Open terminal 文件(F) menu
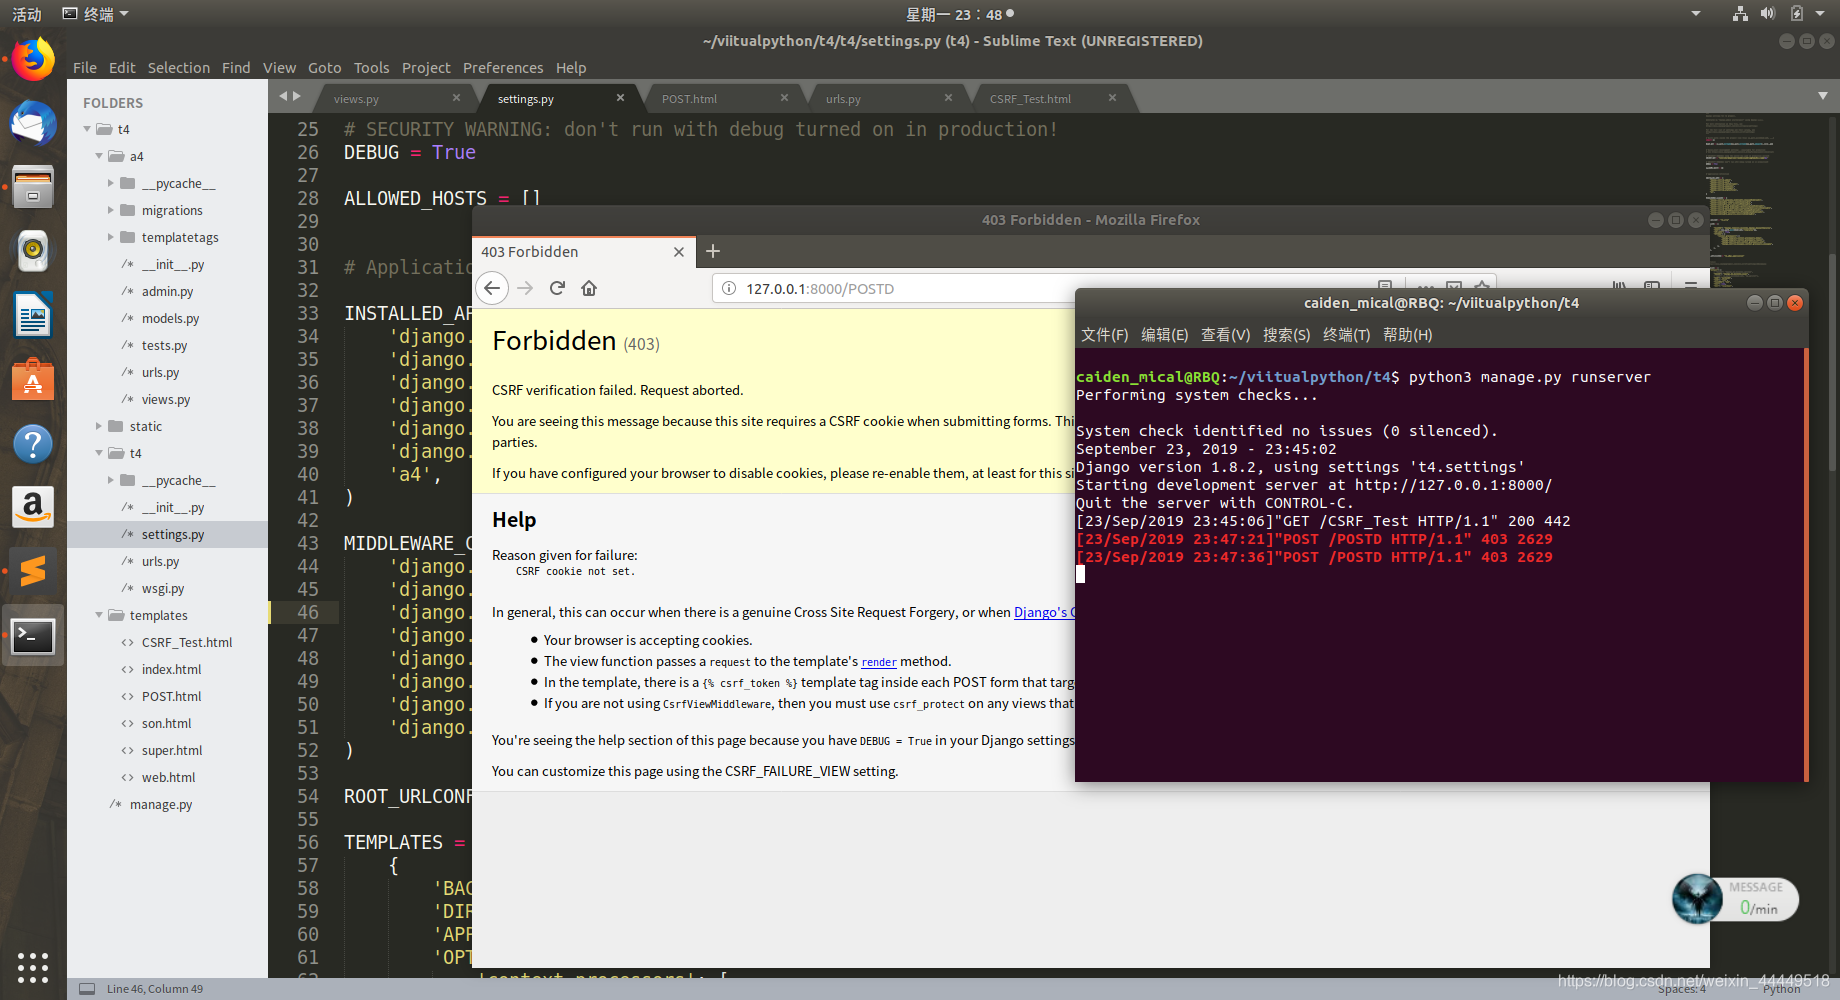Screen dimensions: 1840x1000 click(1104, 335)
